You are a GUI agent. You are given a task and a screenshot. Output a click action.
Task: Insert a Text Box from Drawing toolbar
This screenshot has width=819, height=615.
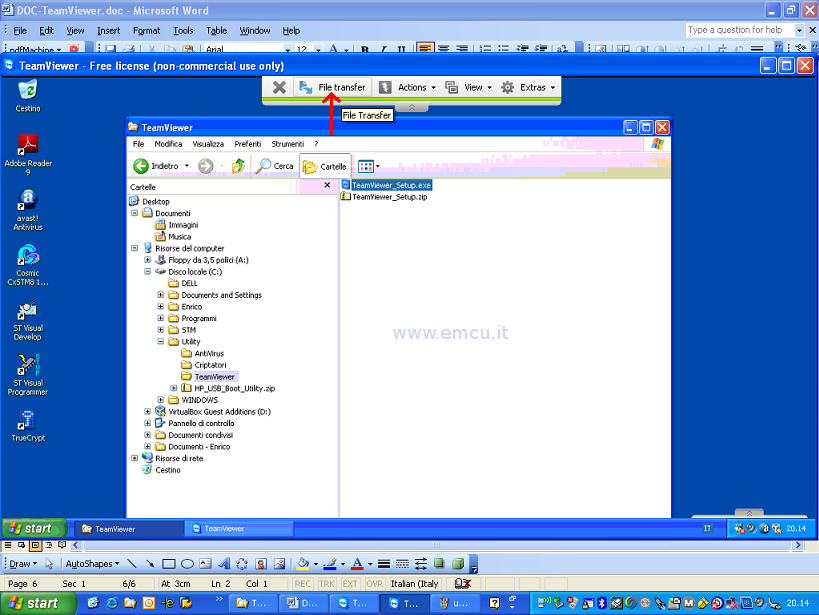tap(205, 564)
